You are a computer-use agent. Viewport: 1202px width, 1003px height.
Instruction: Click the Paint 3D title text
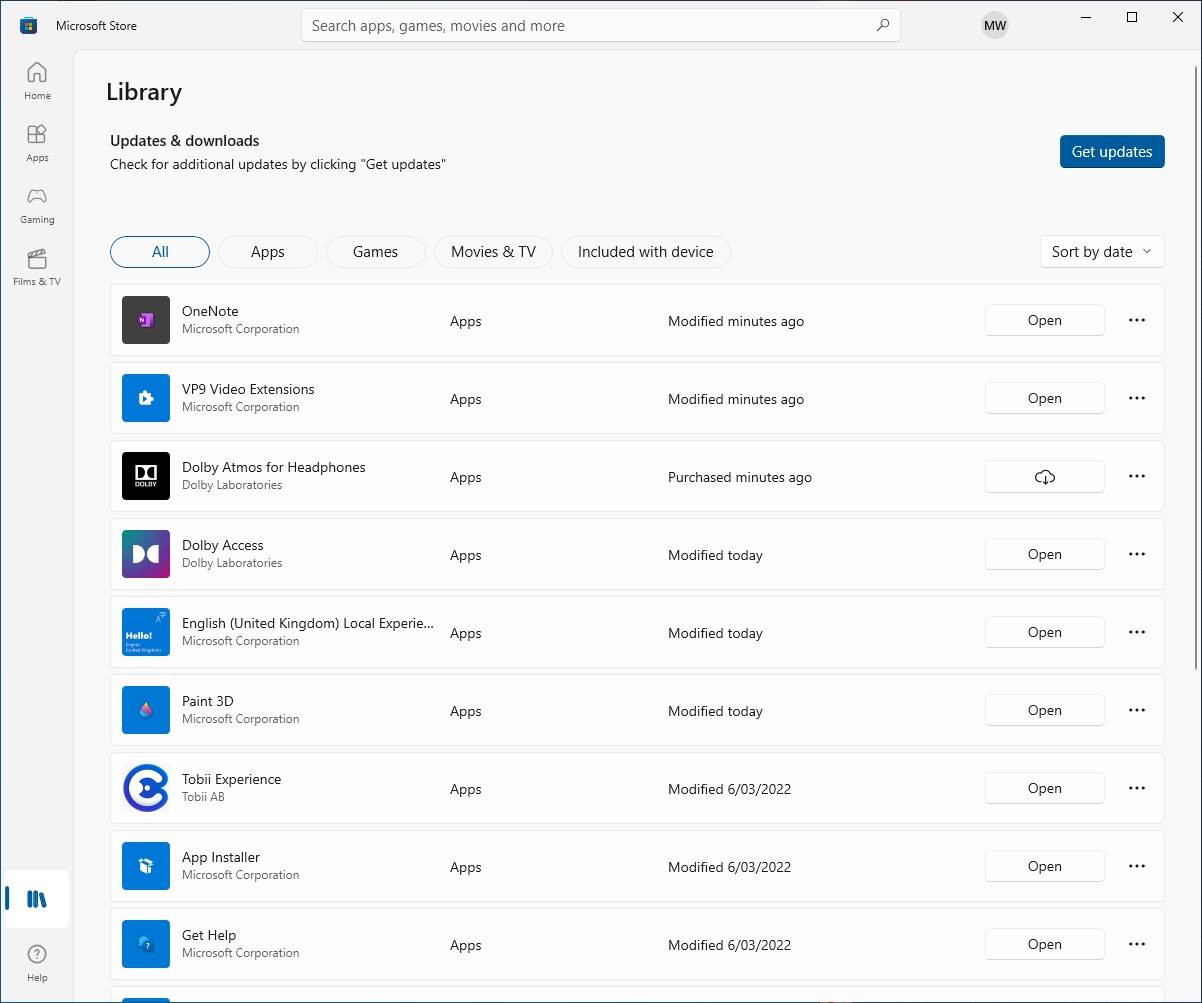click(x=207, y=701)
